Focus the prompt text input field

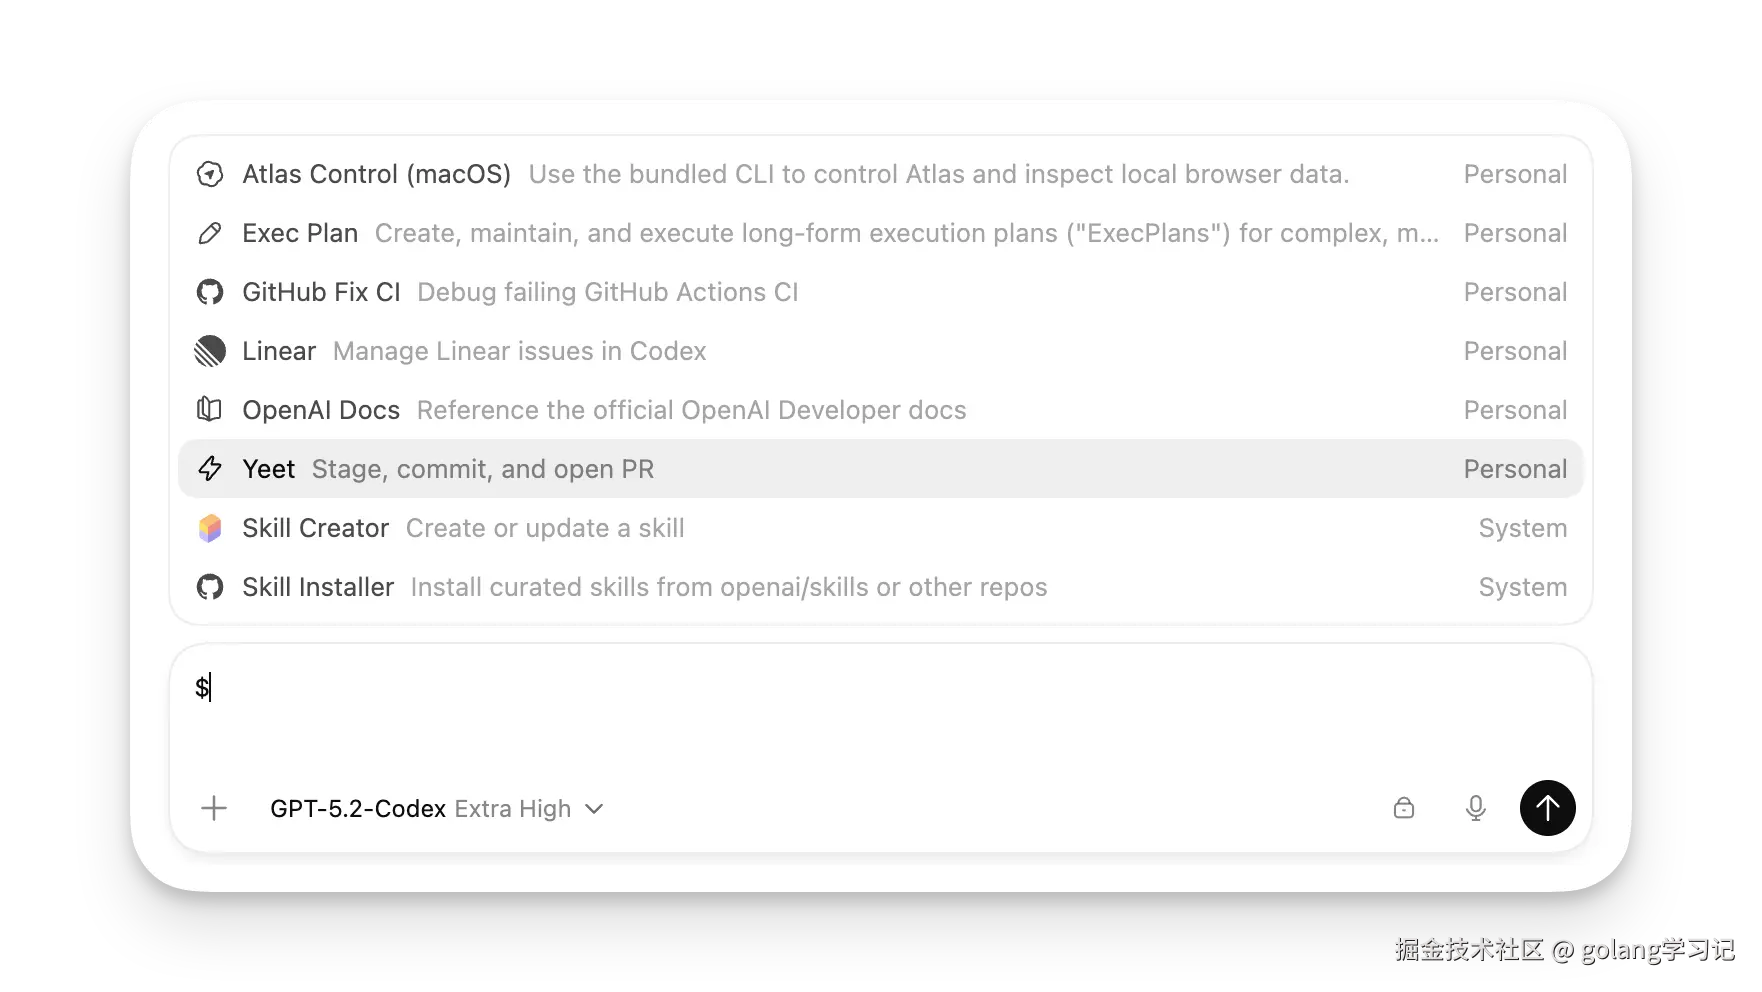click(x=880, y=710)
